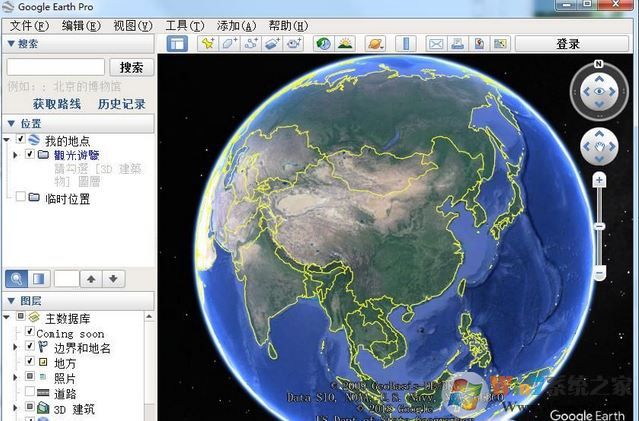This screenshot has width=639, height=421.
Task: Click the Add Image Overlay icon
Action: click(x=272, y=44)
